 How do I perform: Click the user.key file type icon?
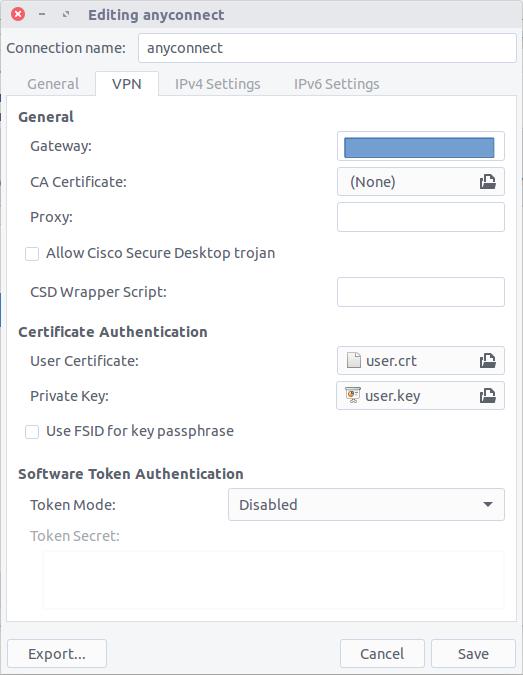coord(353,395)
